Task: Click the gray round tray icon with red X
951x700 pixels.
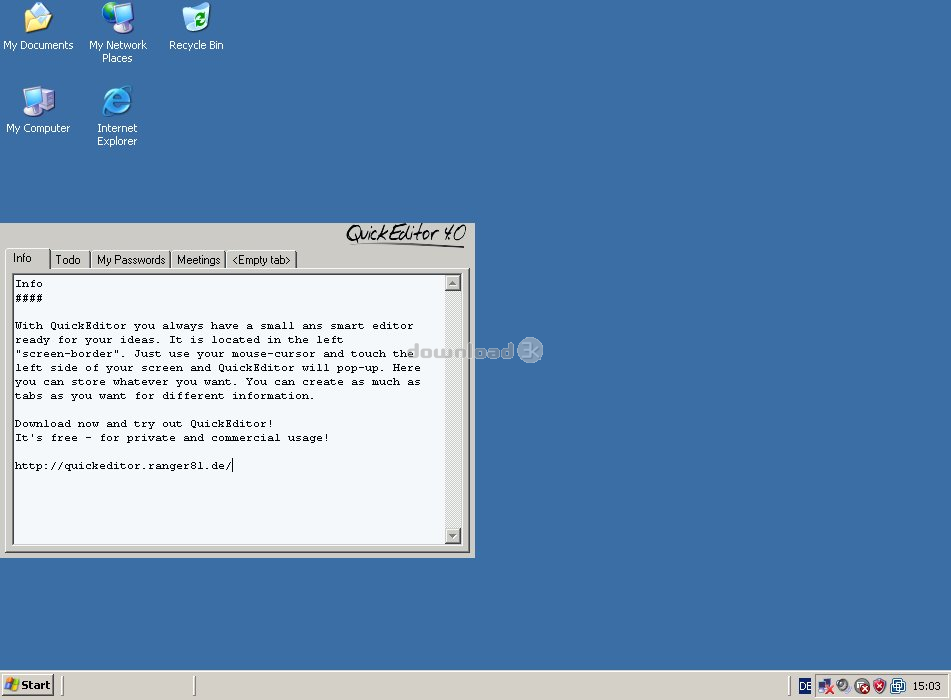Action: coord(862,686)
